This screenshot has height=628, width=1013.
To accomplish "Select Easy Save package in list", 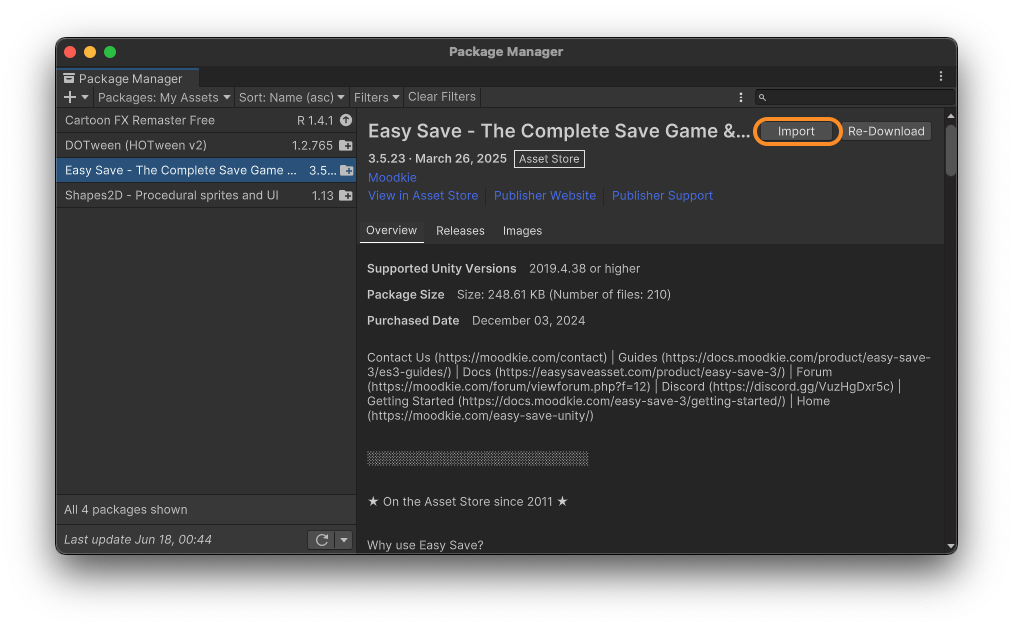I will pyautogui.click(x=206, y=171).
